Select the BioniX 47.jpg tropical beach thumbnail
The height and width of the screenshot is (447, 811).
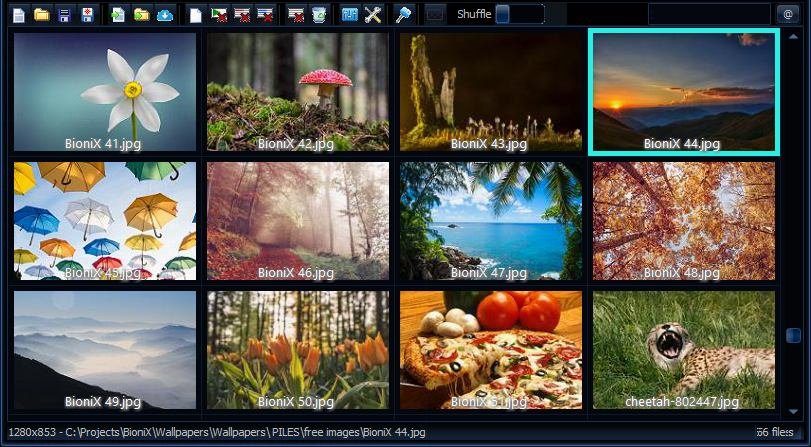pos(491,220)
